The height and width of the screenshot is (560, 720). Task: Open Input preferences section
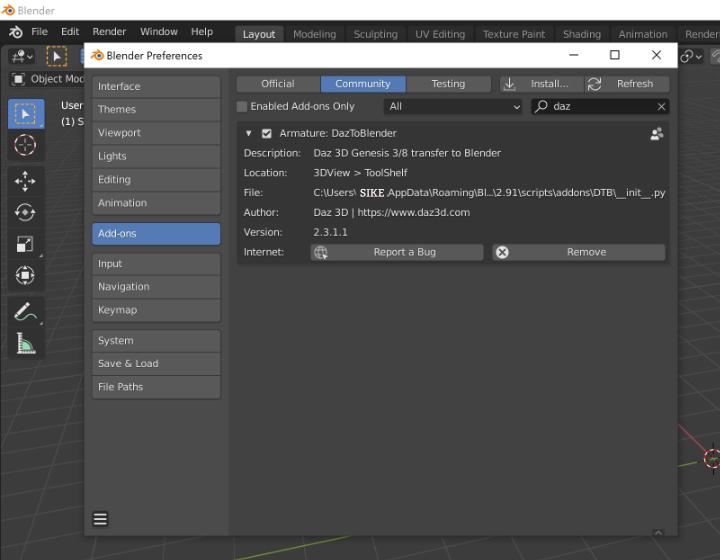(156, 264)
